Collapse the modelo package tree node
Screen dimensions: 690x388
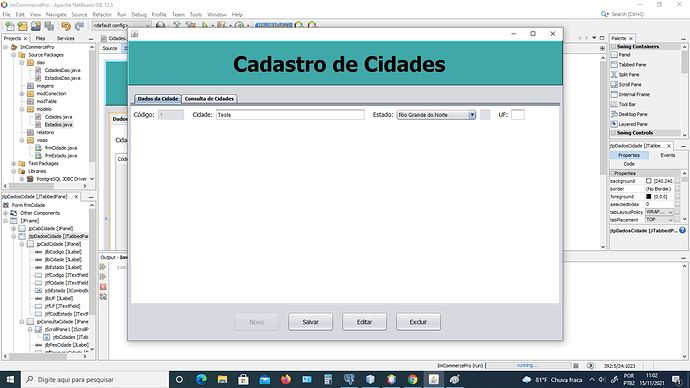22,109
